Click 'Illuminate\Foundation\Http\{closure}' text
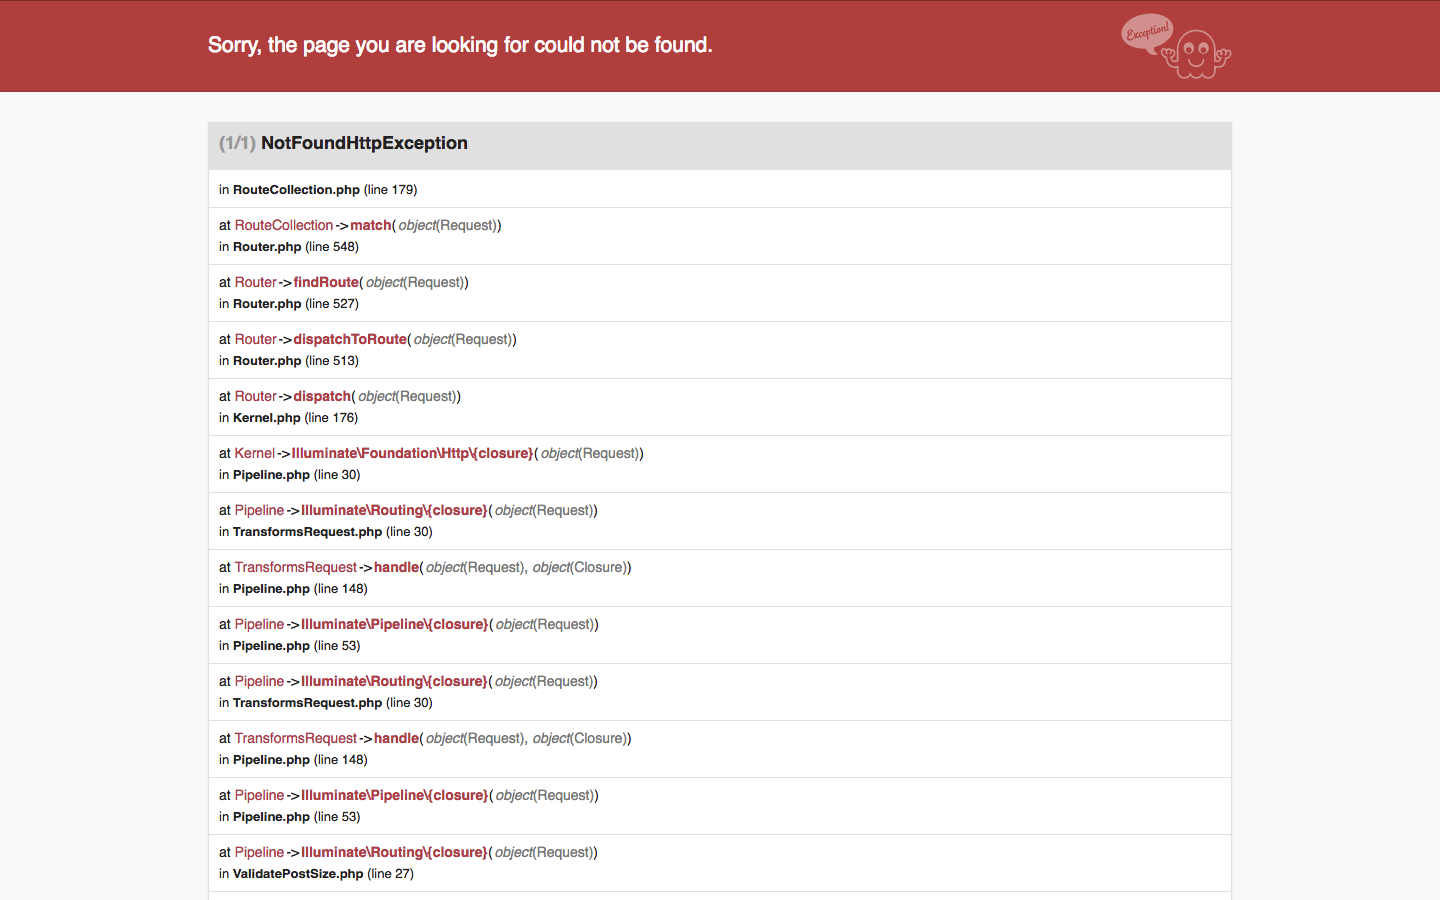This screenshot has height=900, width=1440. (x=412, y=454)
